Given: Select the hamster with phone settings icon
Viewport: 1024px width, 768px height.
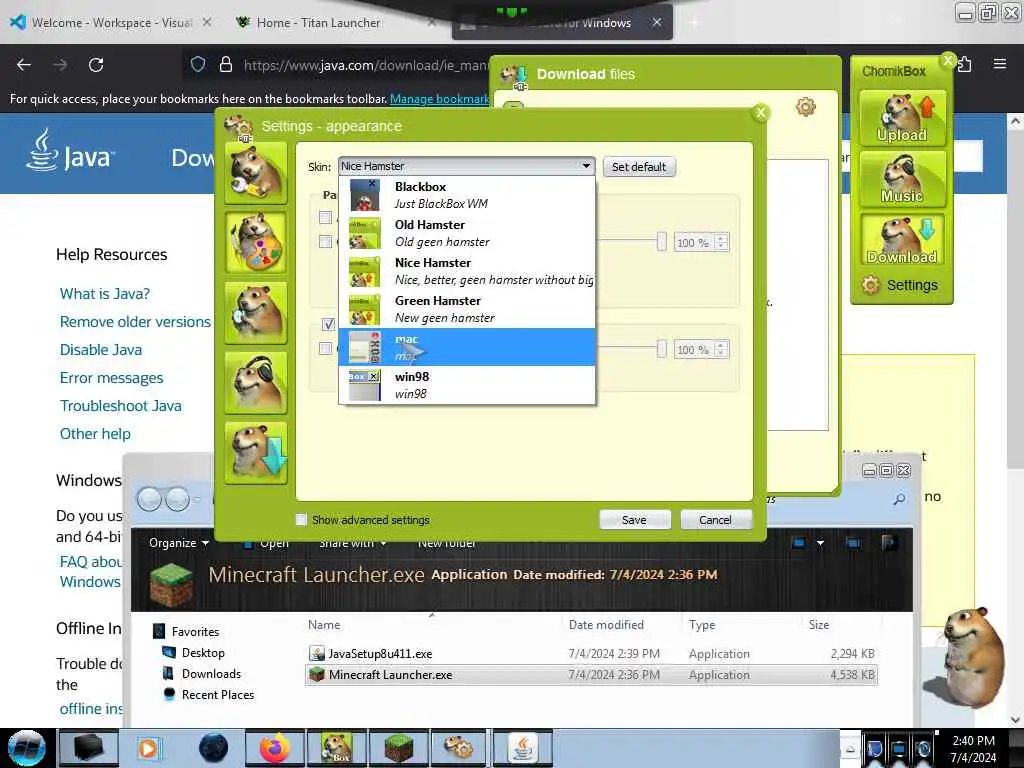Looking at the screenshot, I should 256,313.
